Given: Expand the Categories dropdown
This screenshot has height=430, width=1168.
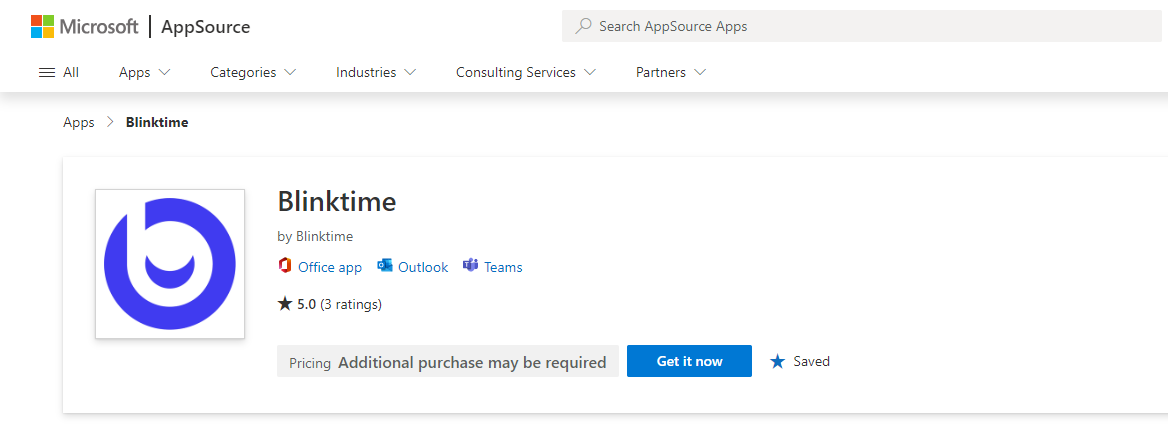Looking at the screenshot, I should [x=253, y=72].
